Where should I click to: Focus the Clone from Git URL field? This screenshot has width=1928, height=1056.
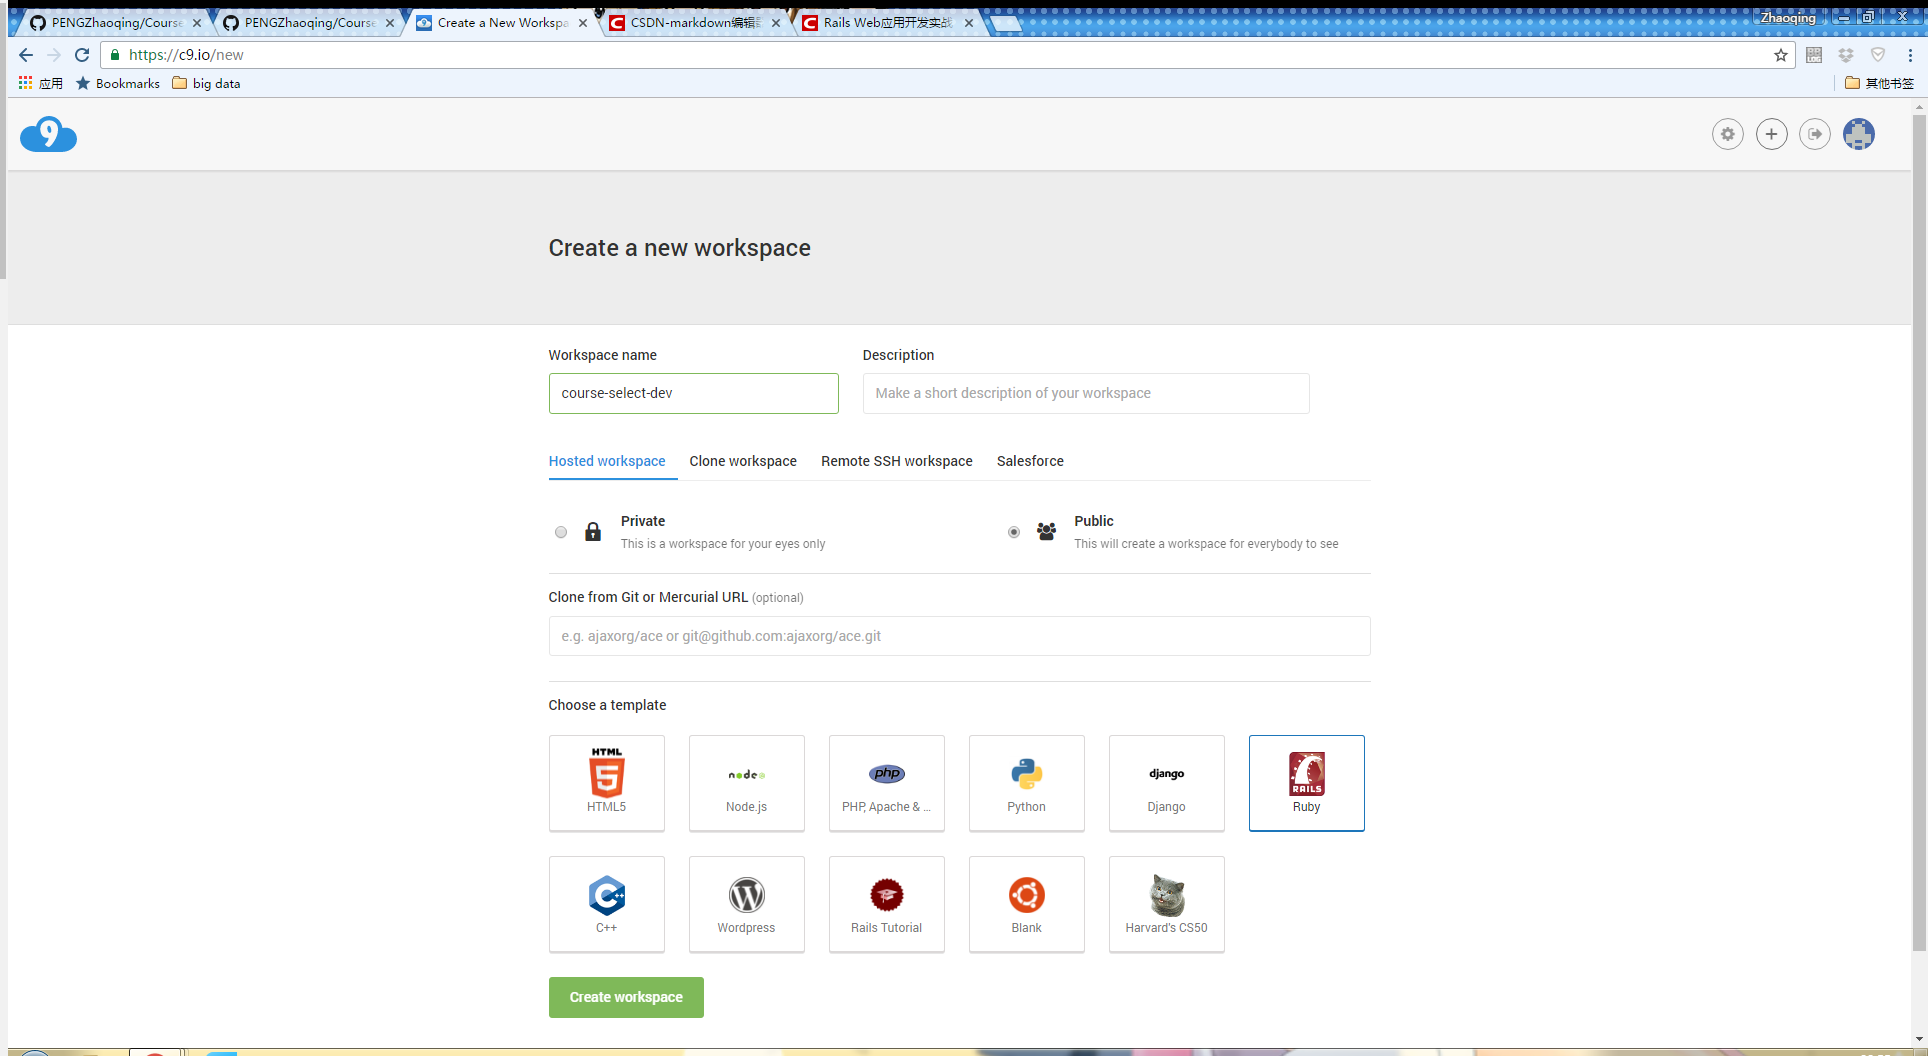coord(959,636)
